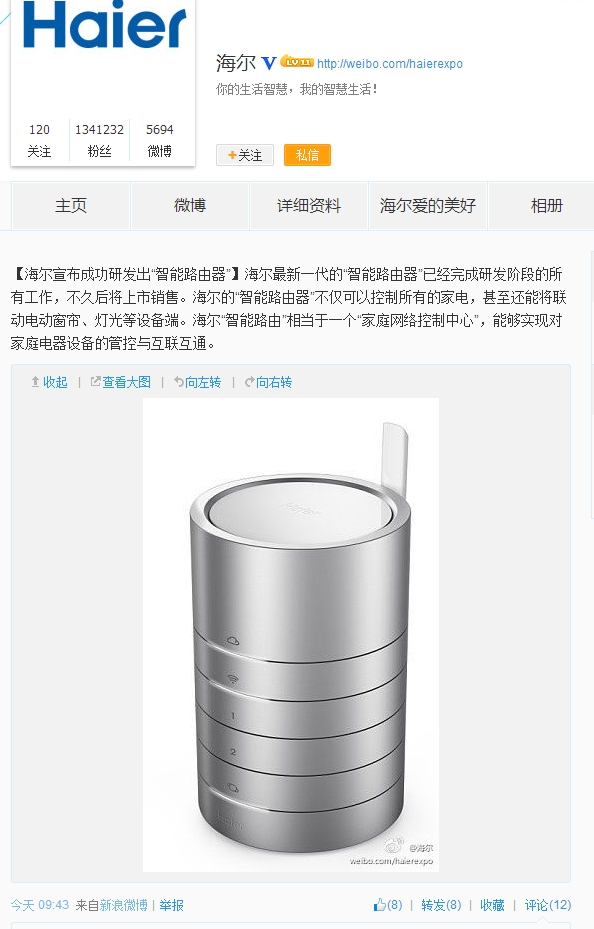Send a private message via 私信
Viewport: 594px width, 929px height.
pyautogui.click(x=307, y=155)
